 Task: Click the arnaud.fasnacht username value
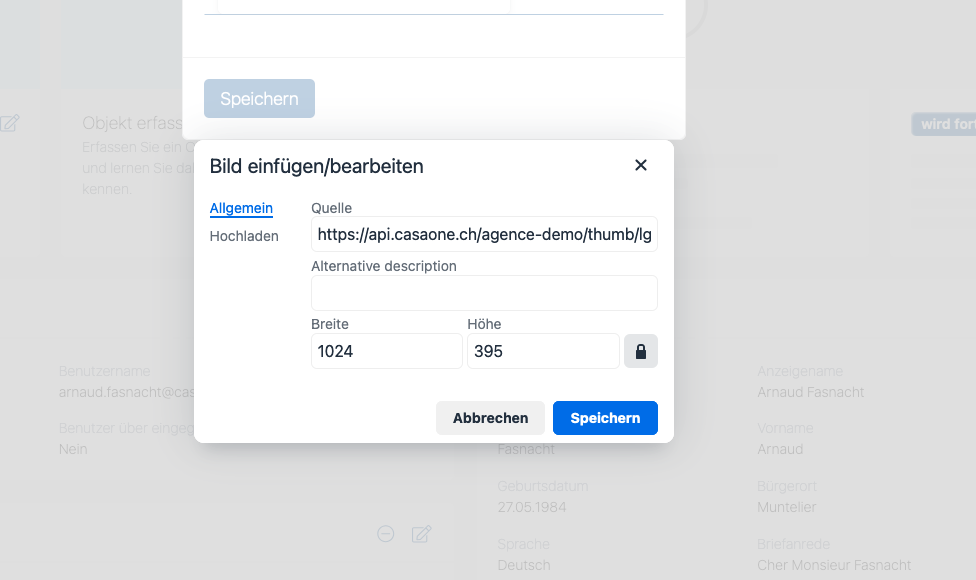pyautogui.click(x=126, y=393)
